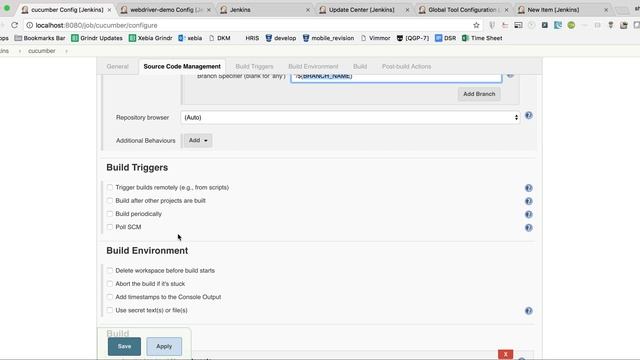Close the webdriver-demo Config tab
This screenshot has width=640, height=360.
coord(209,10)
